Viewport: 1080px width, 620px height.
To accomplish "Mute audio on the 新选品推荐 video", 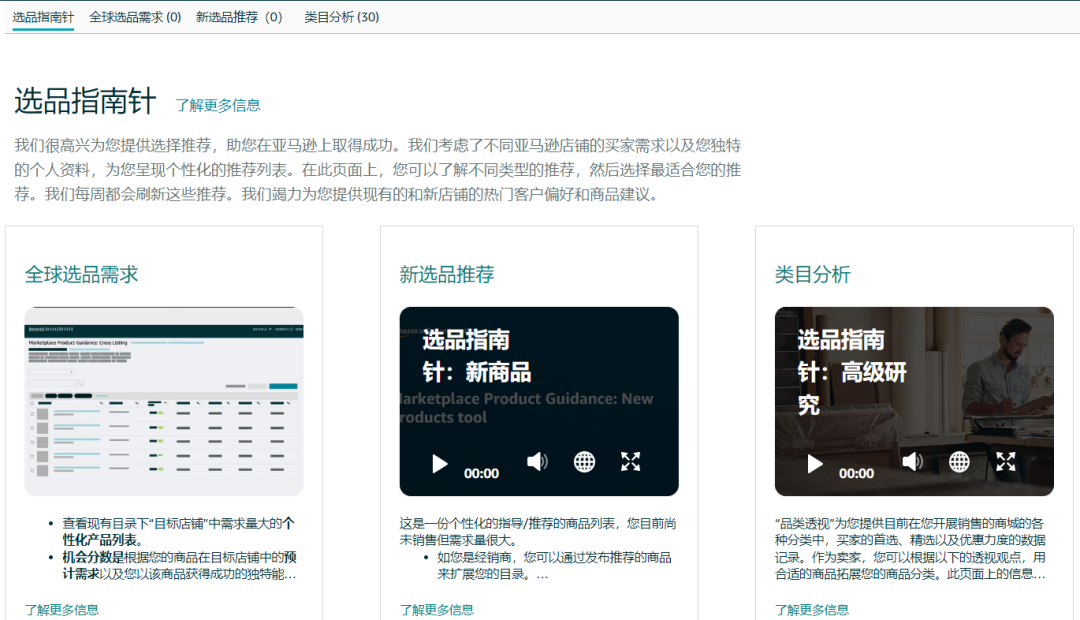I will pos(537,462).
